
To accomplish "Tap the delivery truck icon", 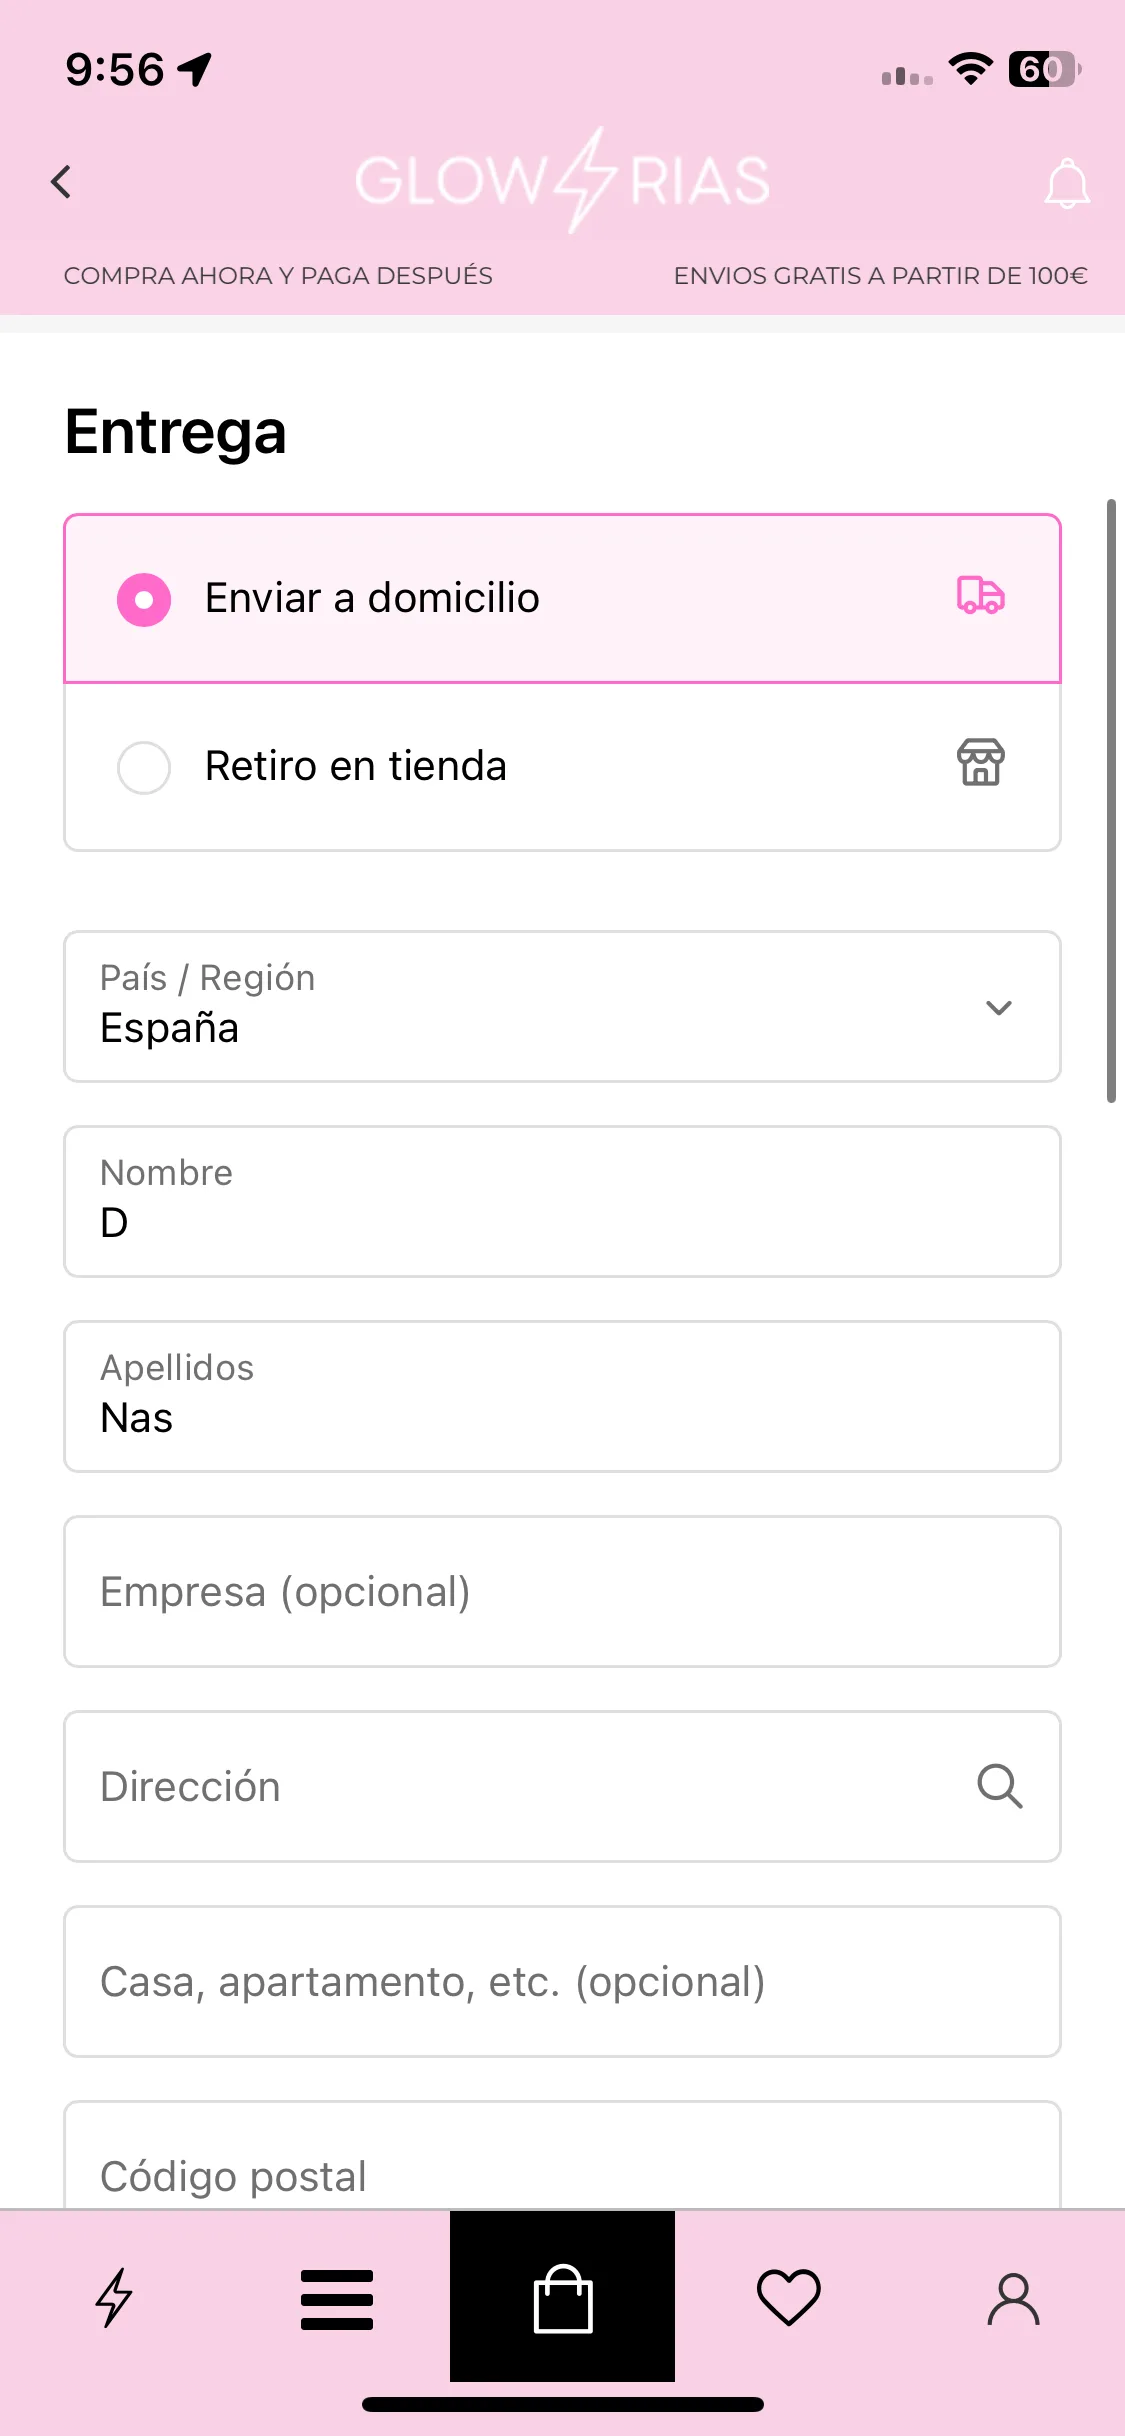I will [x=981, y=596].
